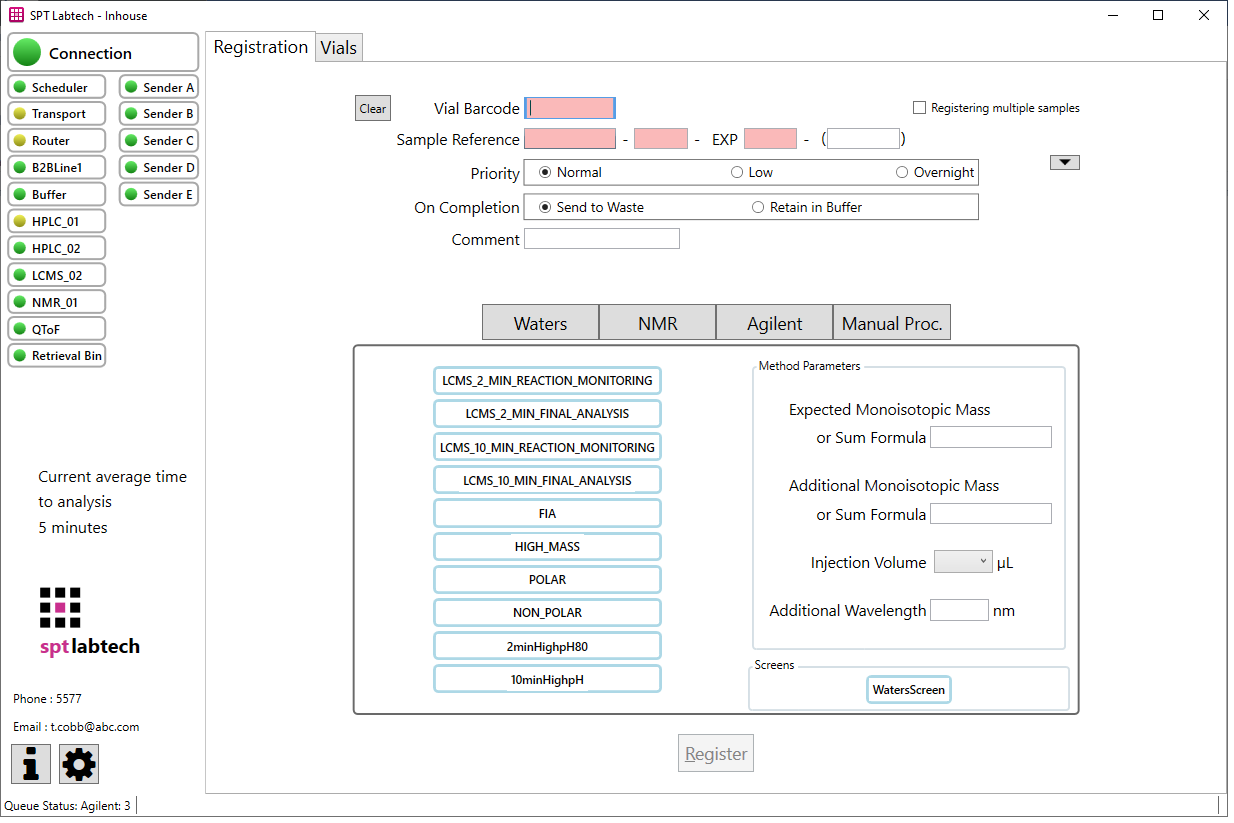The image size is (1234, 823).
Task: Enable Registering multiple samples
Action: point(918,107)
